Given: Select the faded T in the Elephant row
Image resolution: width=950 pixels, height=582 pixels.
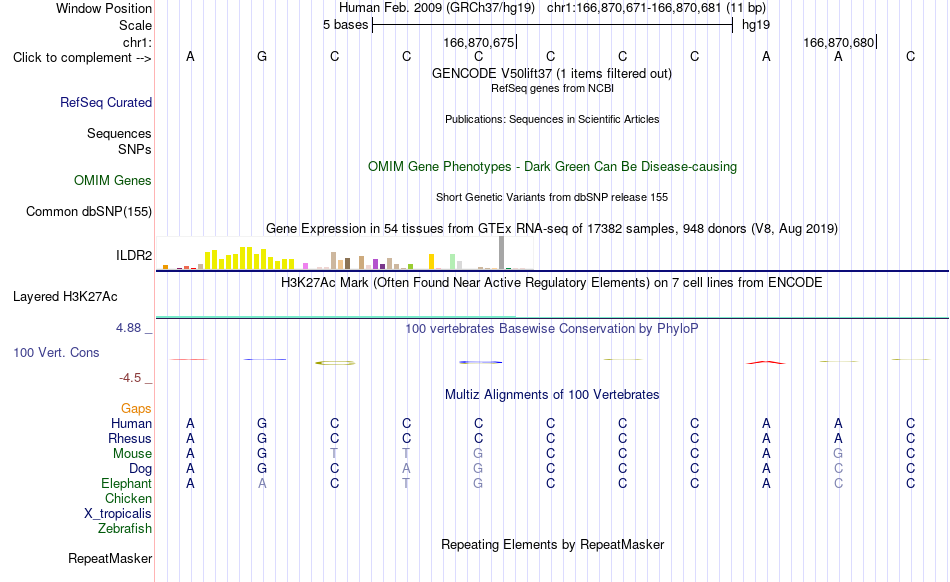Looking at the screenshot, I should tap(406, 483).
